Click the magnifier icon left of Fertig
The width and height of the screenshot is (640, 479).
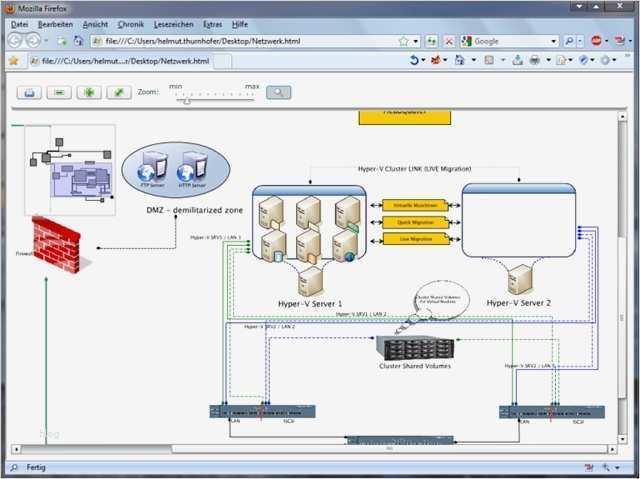click(x=14, y=468)
